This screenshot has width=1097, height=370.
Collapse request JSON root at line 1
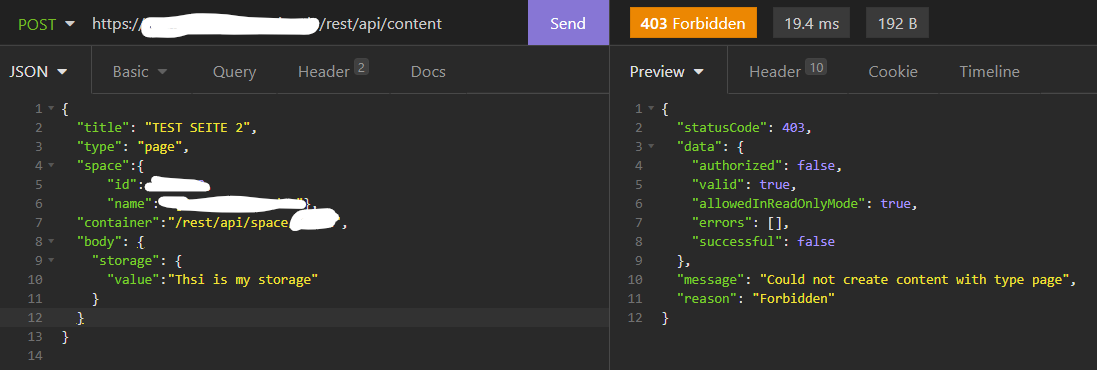coord(51,109)
